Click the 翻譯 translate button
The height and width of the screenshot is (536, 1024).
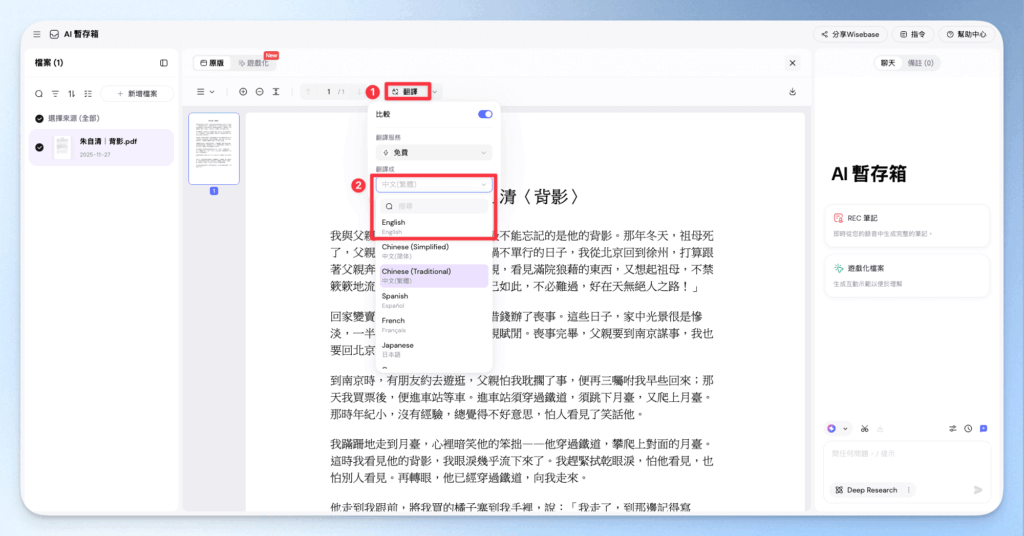point(408,92)
